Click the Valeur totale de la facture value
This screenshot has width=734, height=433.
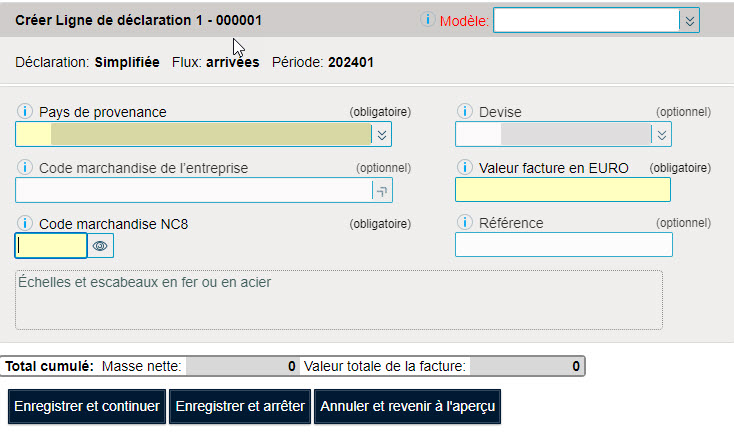click(526, 366)
